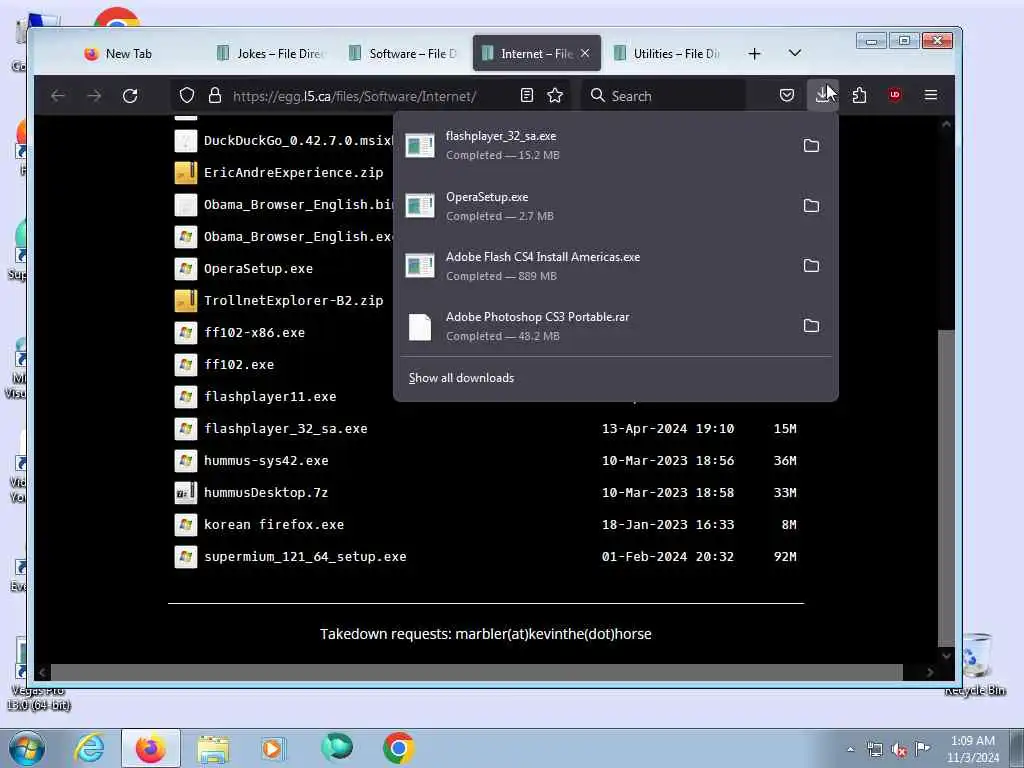
Task: Show flashplayer_32_sa.exe download in folder
Action: click(811, 146)
